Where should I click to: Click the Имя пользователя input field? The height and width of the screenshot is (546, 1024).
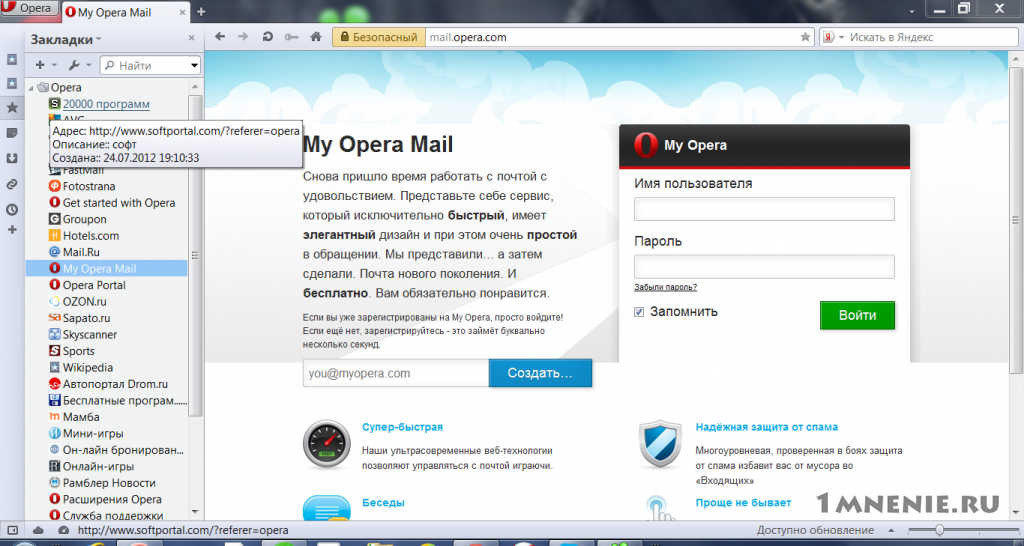click(x=764, y=209)
